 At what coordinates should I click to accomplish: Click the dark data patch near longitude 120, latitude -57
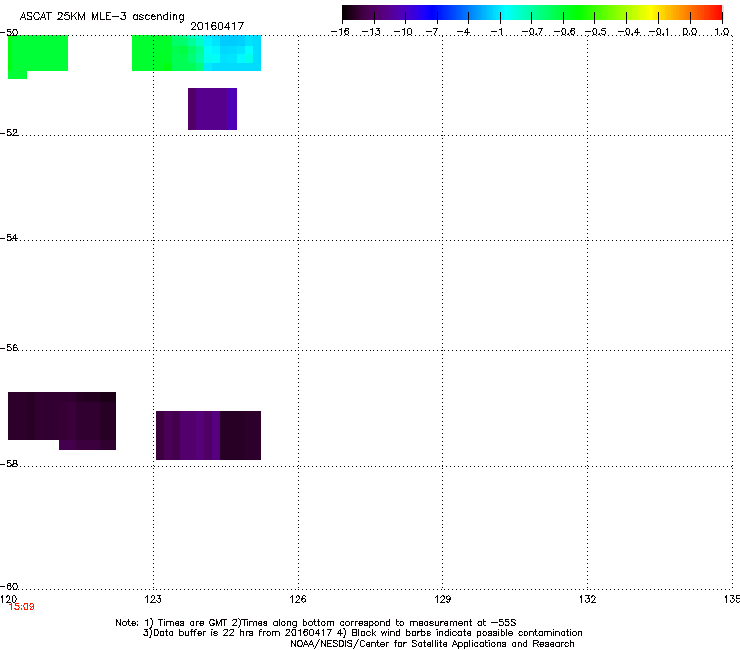click(62, 421)
